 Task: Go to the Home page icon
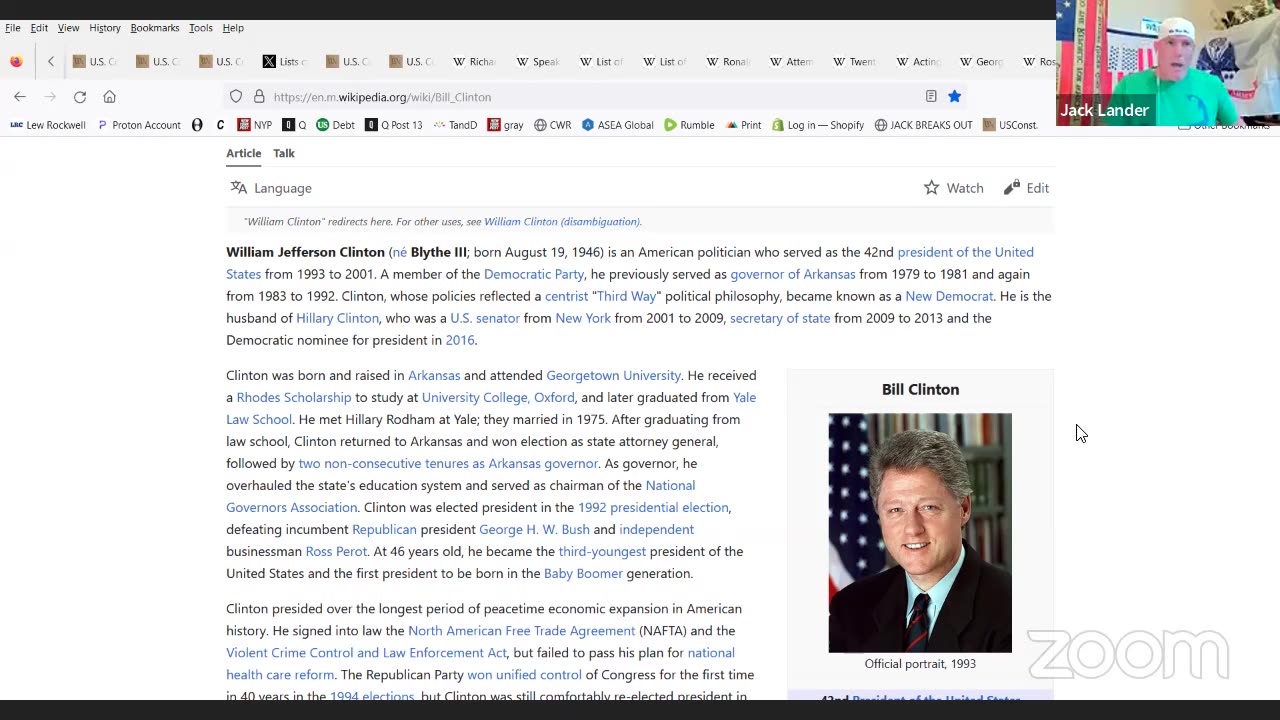click(x=110, y=97)
